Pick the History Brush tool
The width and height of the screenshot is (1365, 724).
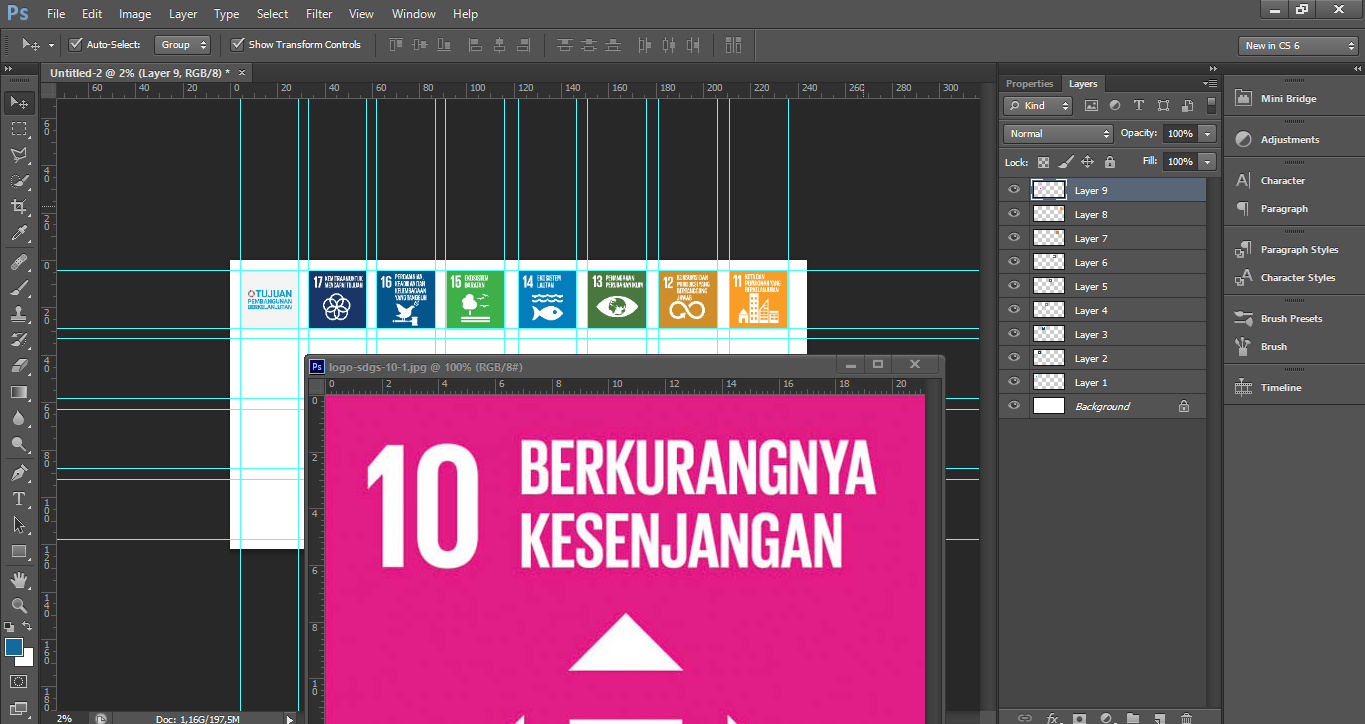click(18, 340)
